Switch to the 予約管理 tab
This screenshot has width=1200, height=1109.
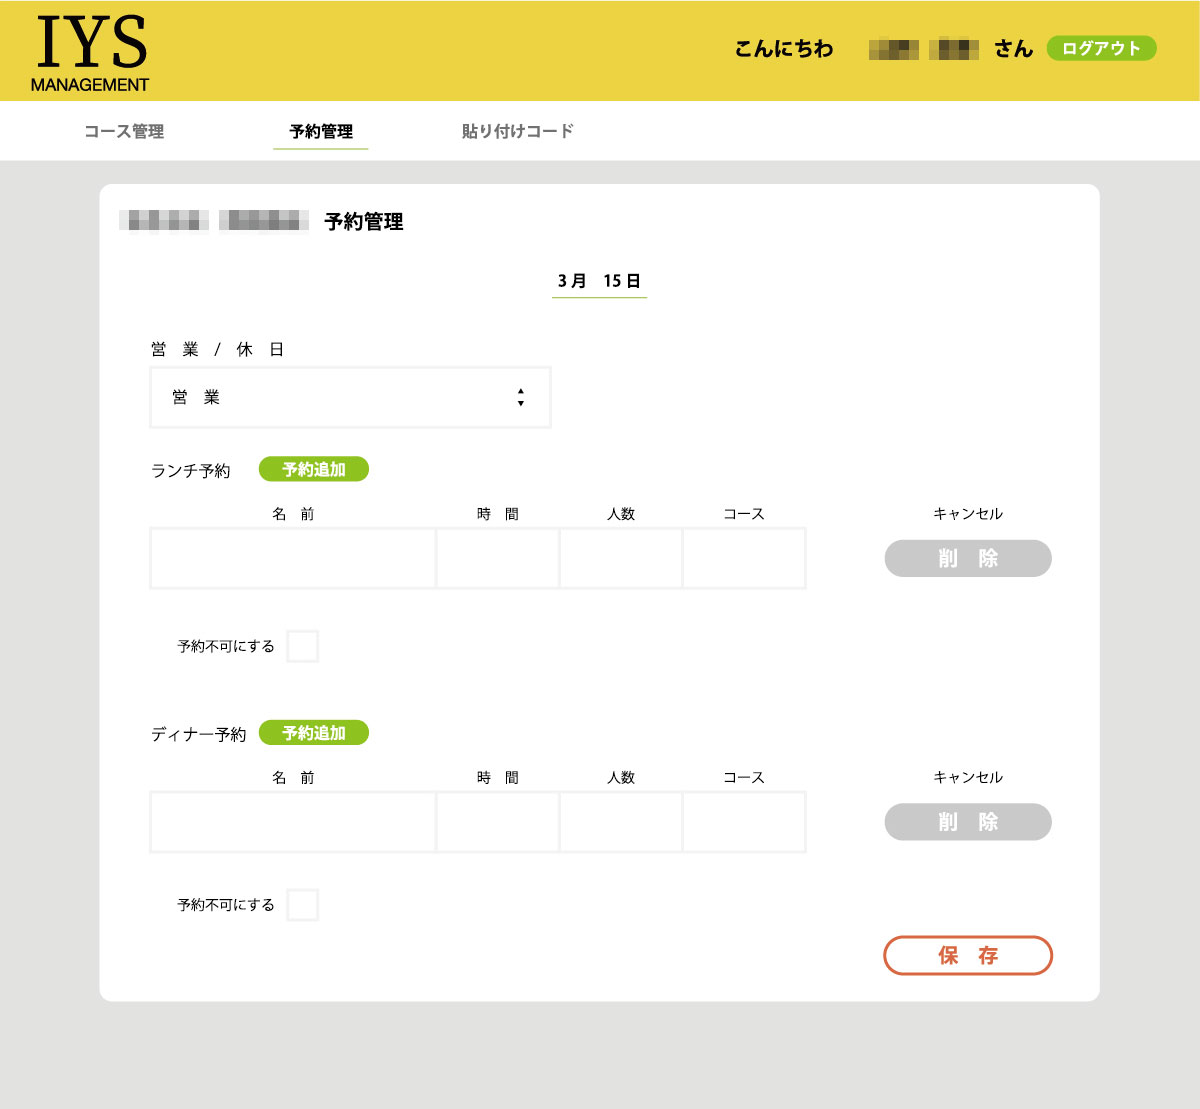[321, 131]
